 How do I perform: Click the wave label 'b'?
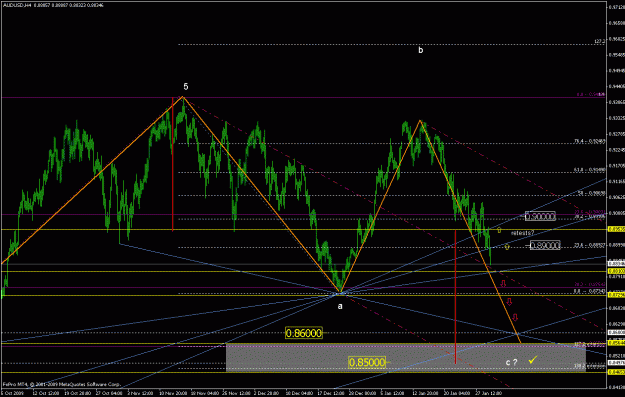(x=421, y=50)
